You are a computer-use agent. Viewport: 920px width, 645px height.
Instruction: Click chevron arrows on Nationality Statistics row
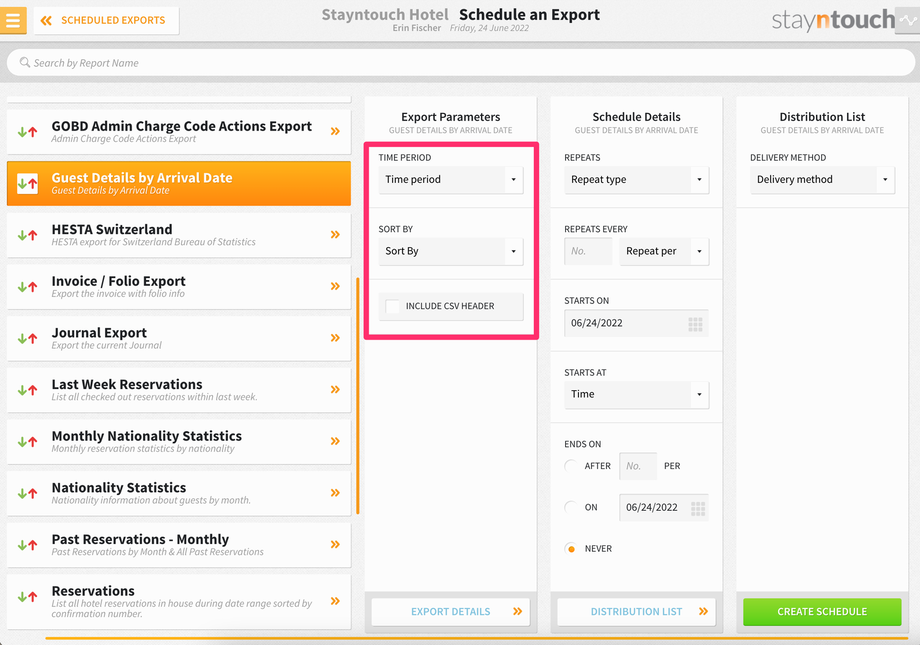point(335,493)
